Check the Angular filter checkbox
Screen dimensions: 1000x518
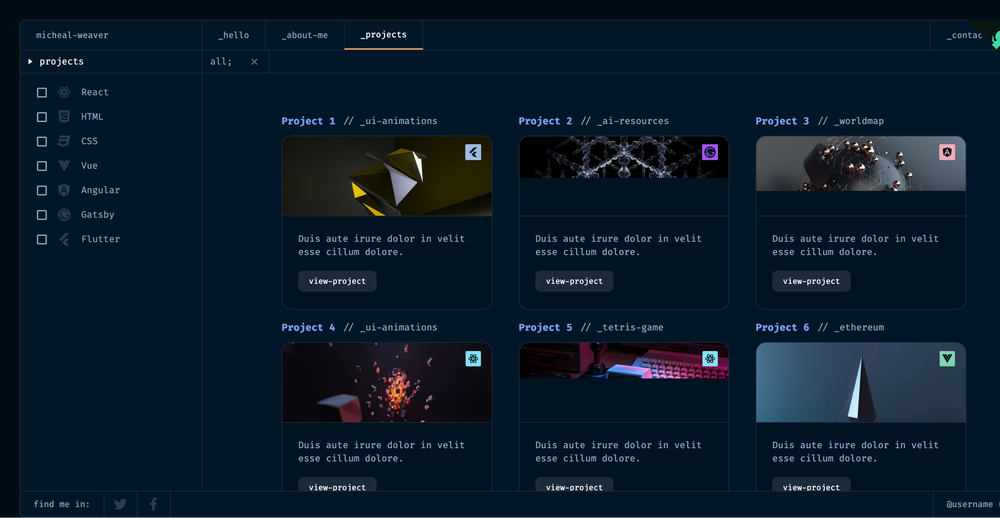tap(41, 190)
